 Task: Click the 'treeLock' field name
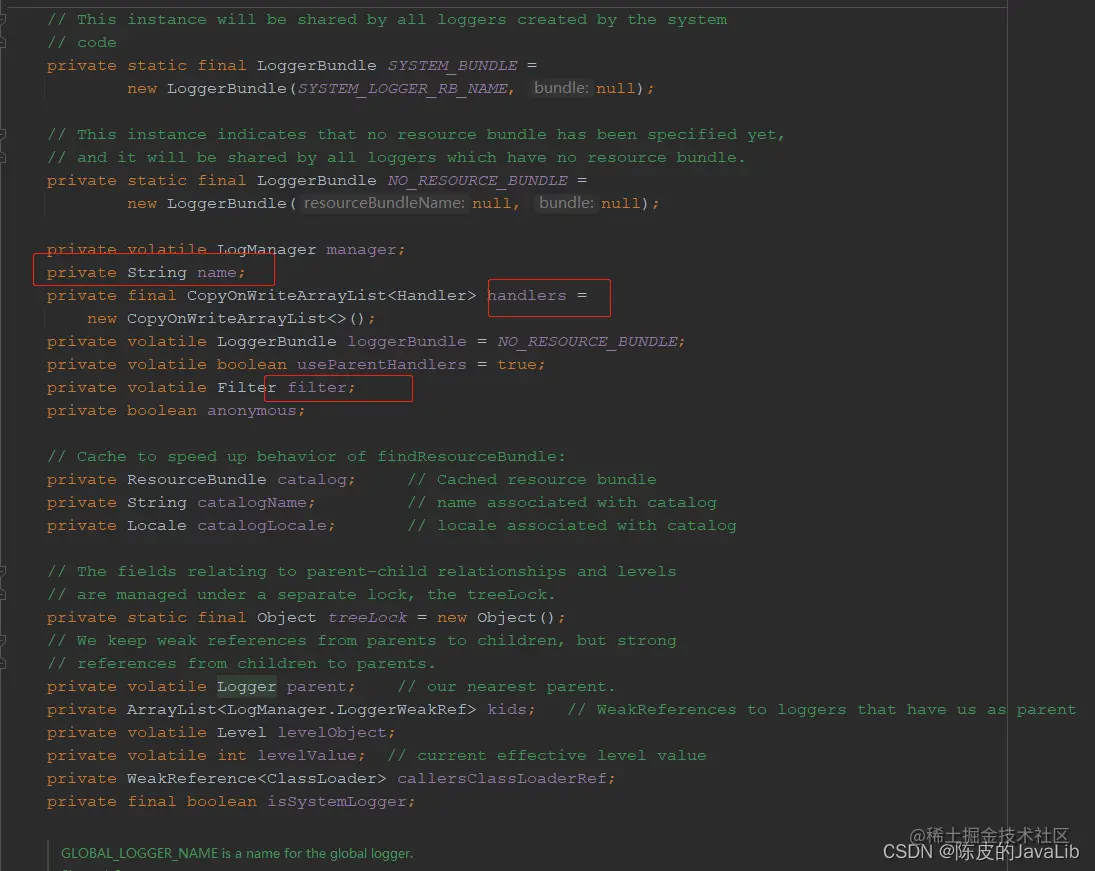[367, 617]
